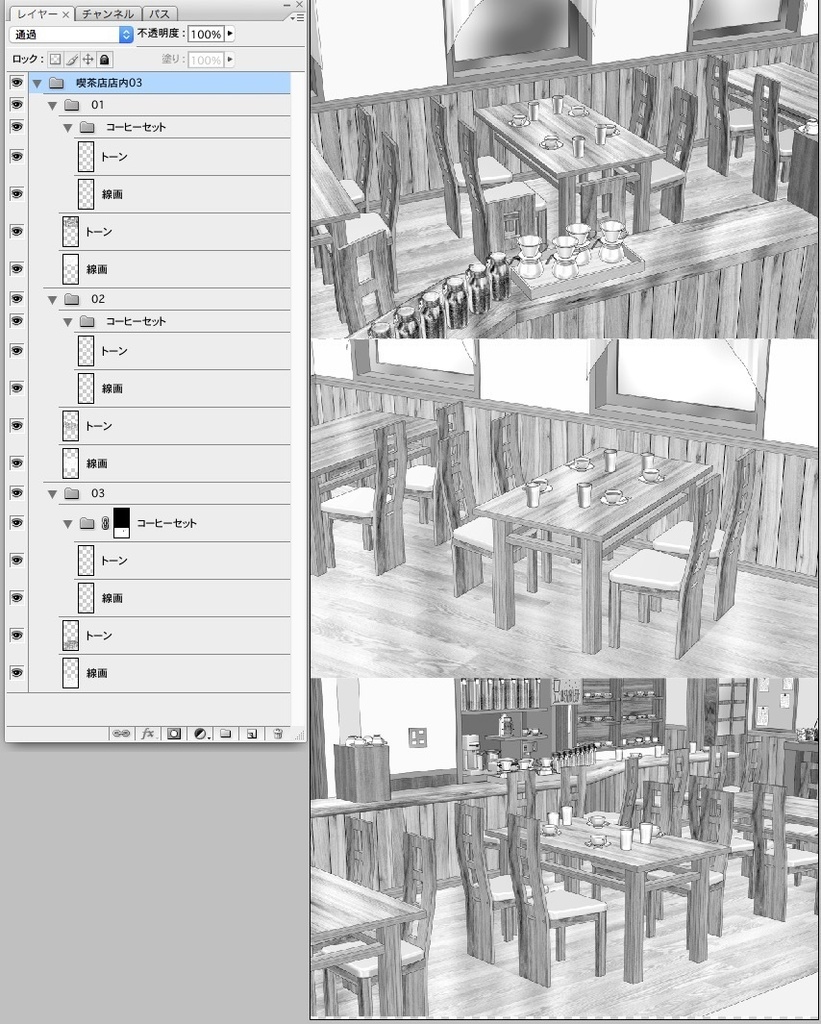Open the blend mode dropdown showing 通過

tap(70, 35)
